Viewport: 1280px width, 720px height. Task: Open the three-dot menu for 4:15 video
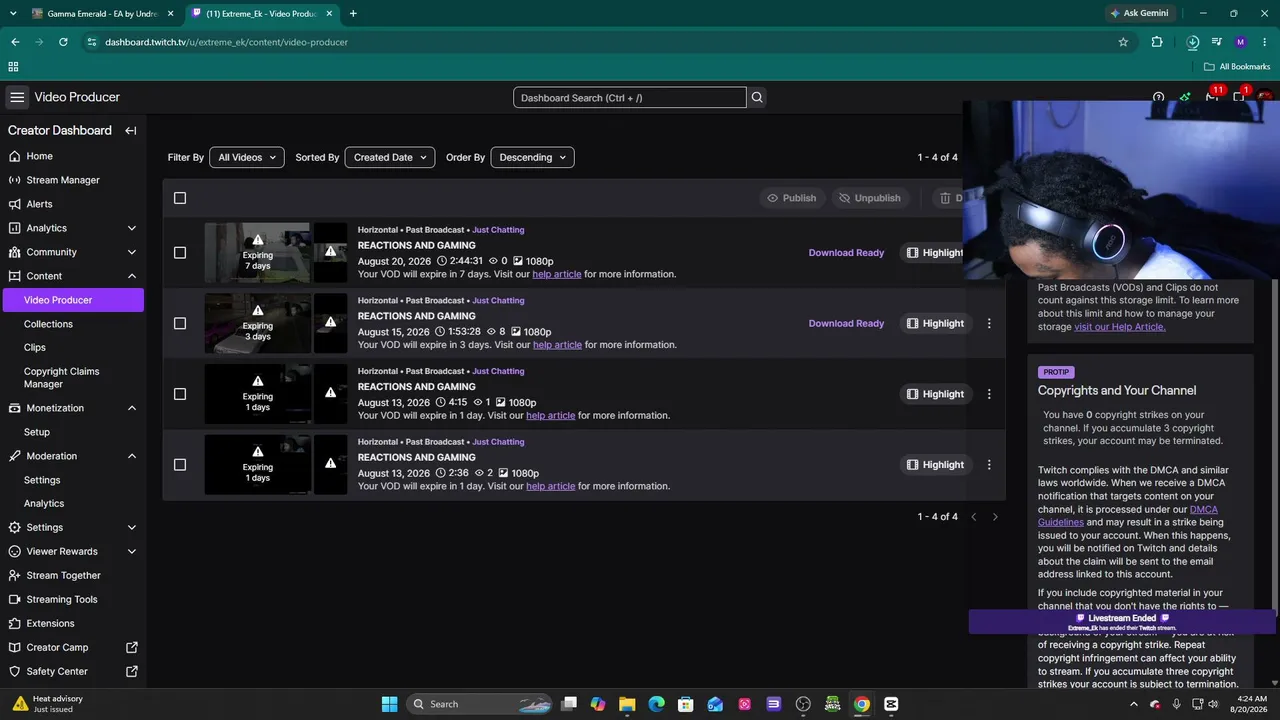point(989,394)
